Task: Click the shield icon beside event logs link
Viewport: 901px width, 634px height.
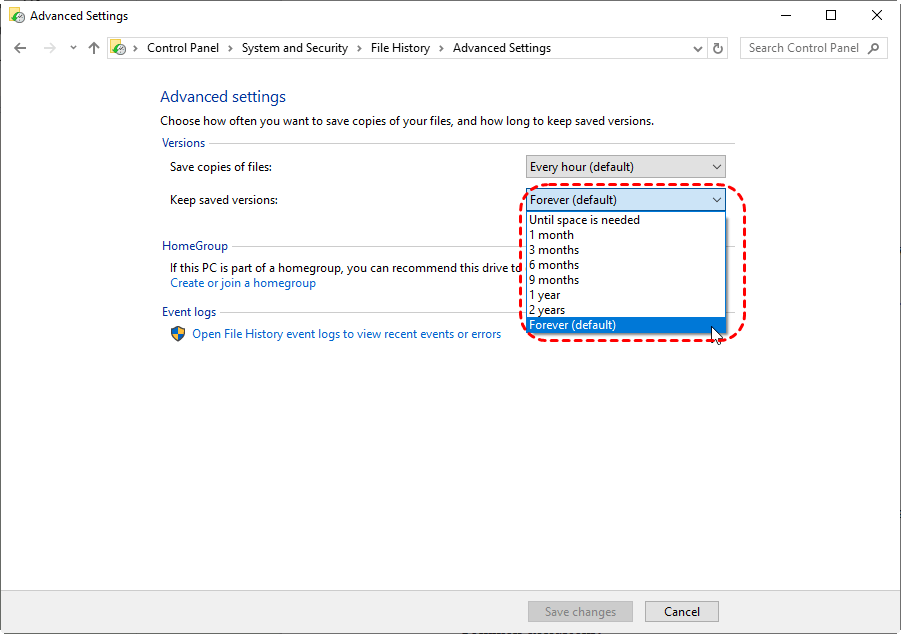Action: coord(178,334)
